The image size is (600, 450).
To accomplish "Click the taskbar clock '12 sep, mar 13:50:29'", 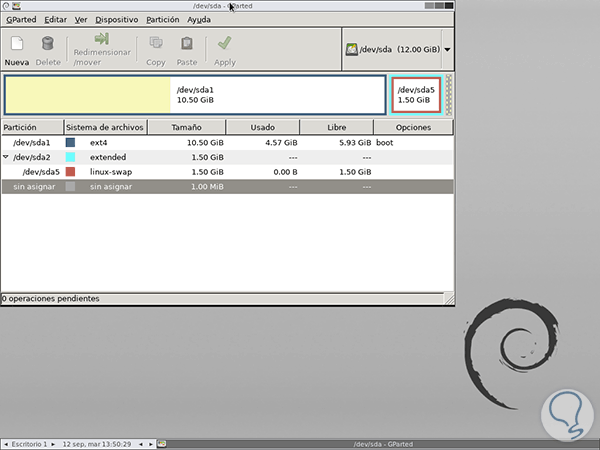I will [97, 444].
